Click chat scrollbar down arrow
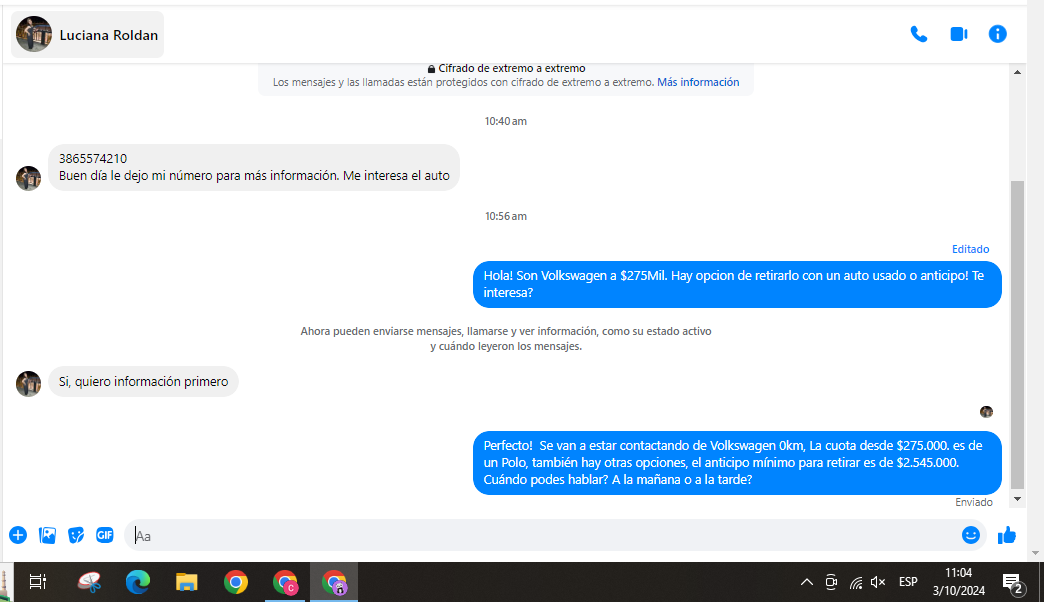 point(1017,499)
